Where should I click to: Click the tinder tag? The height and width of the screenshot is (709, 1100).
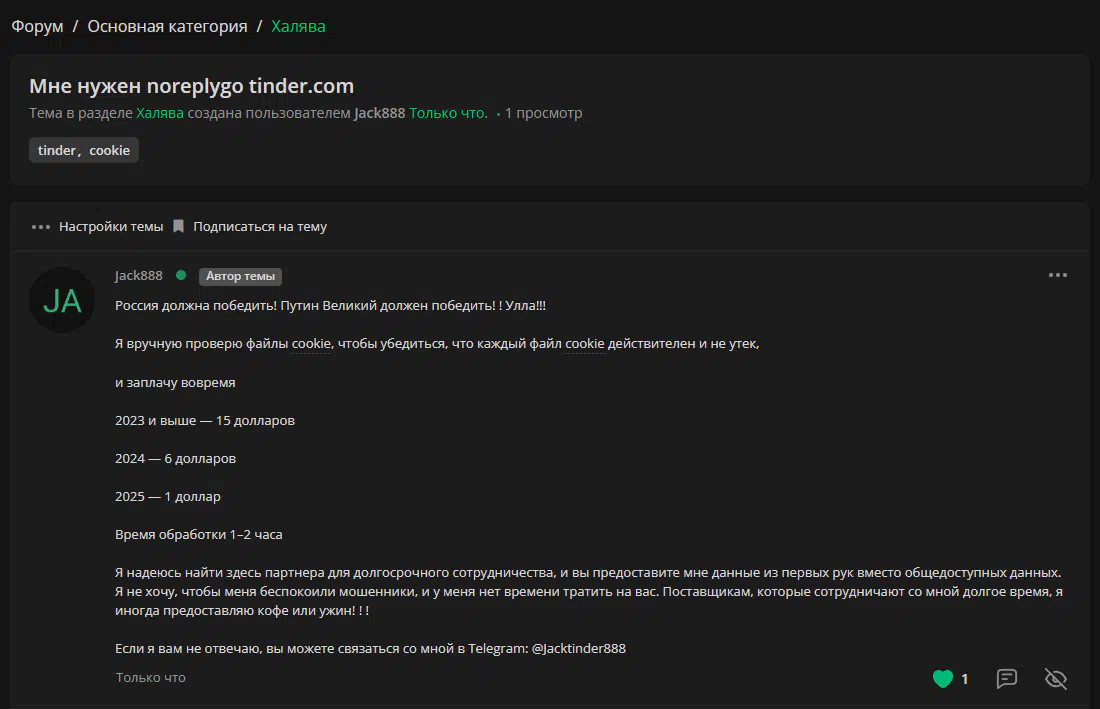[x=57, y=150]
